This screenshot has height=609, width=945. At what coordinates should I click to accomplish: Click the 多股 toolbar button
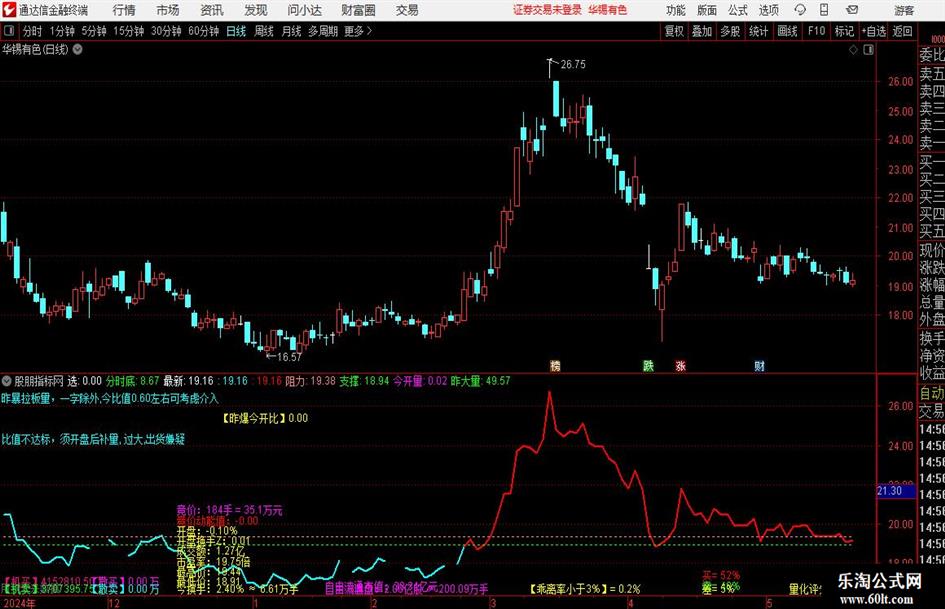pyautogui.click(x=730, y=31)
